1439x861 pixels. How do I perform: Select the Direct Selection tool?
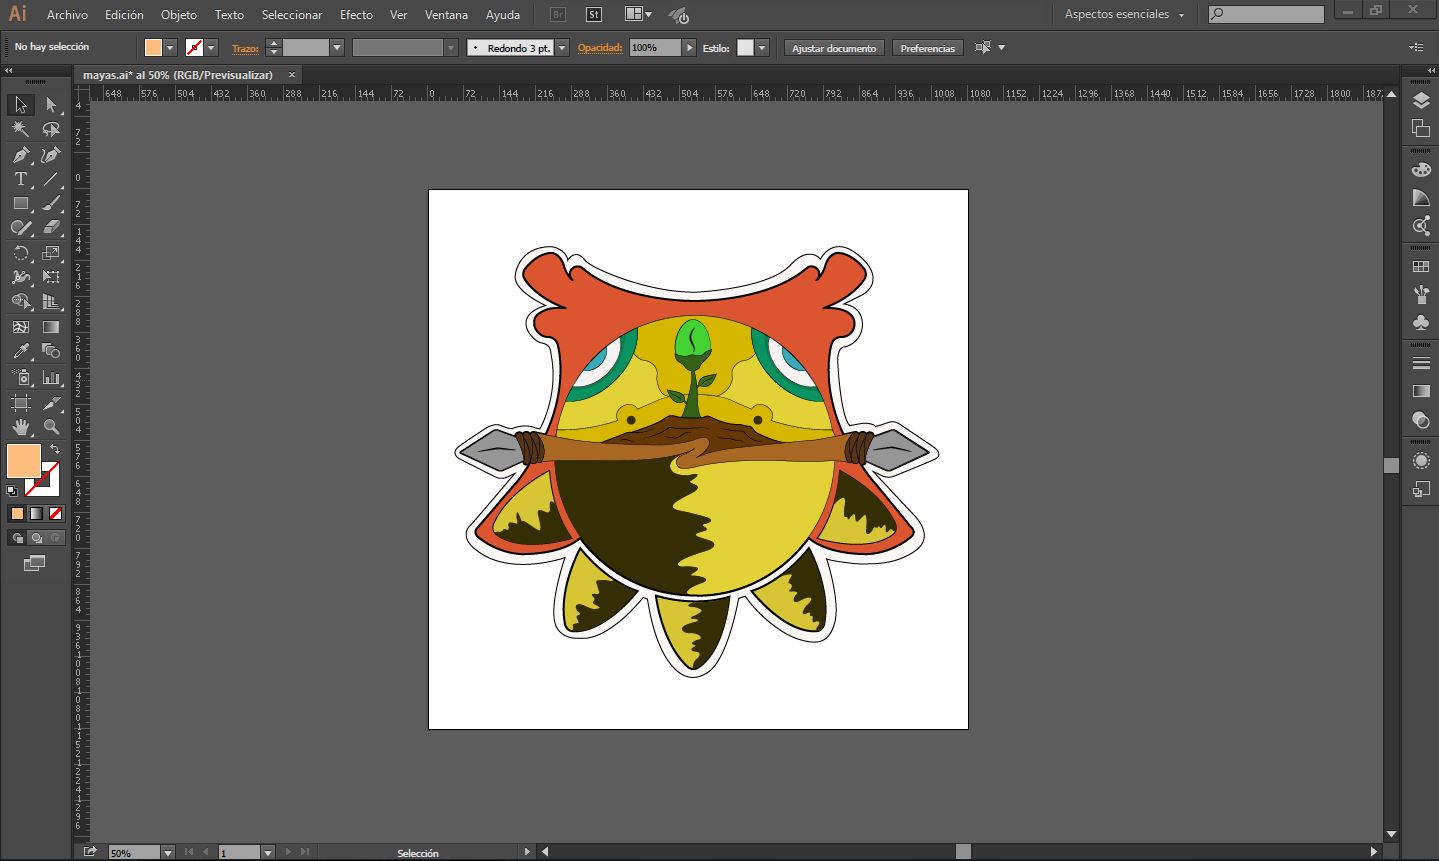(x=51, y=105)
